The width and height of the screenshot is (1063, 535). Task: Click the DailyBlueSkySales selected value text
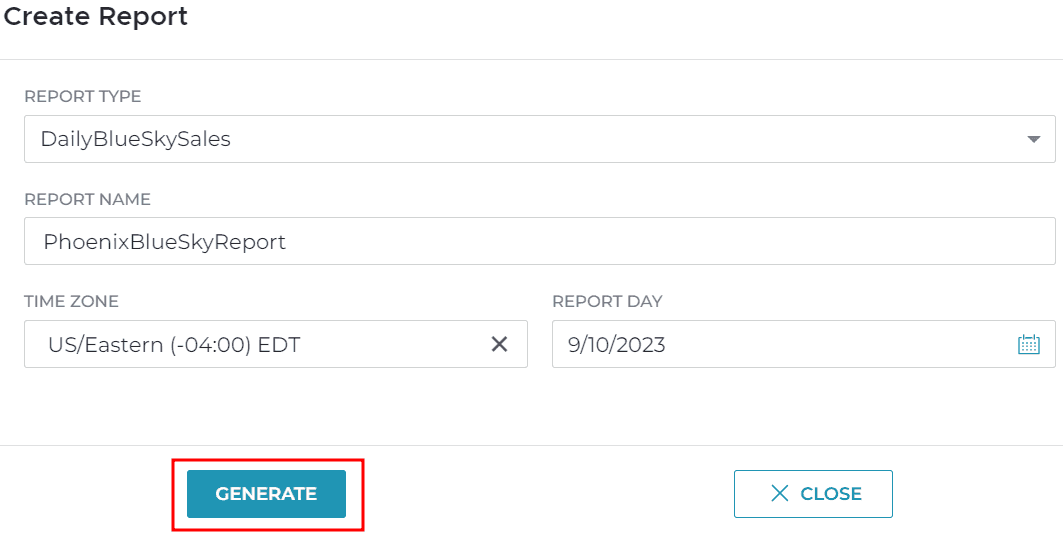coord(136,139)
